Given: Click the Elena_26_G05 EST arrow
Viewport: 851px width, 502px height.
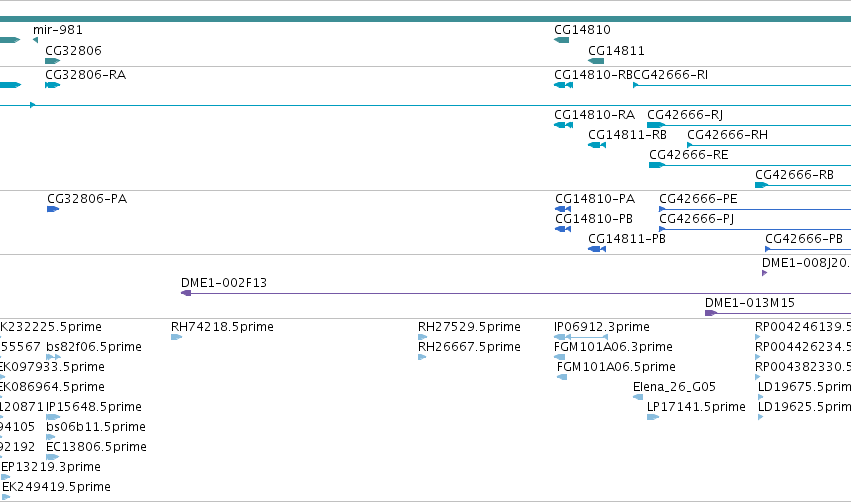Looking at the screenshot, I should click(638, 397).
